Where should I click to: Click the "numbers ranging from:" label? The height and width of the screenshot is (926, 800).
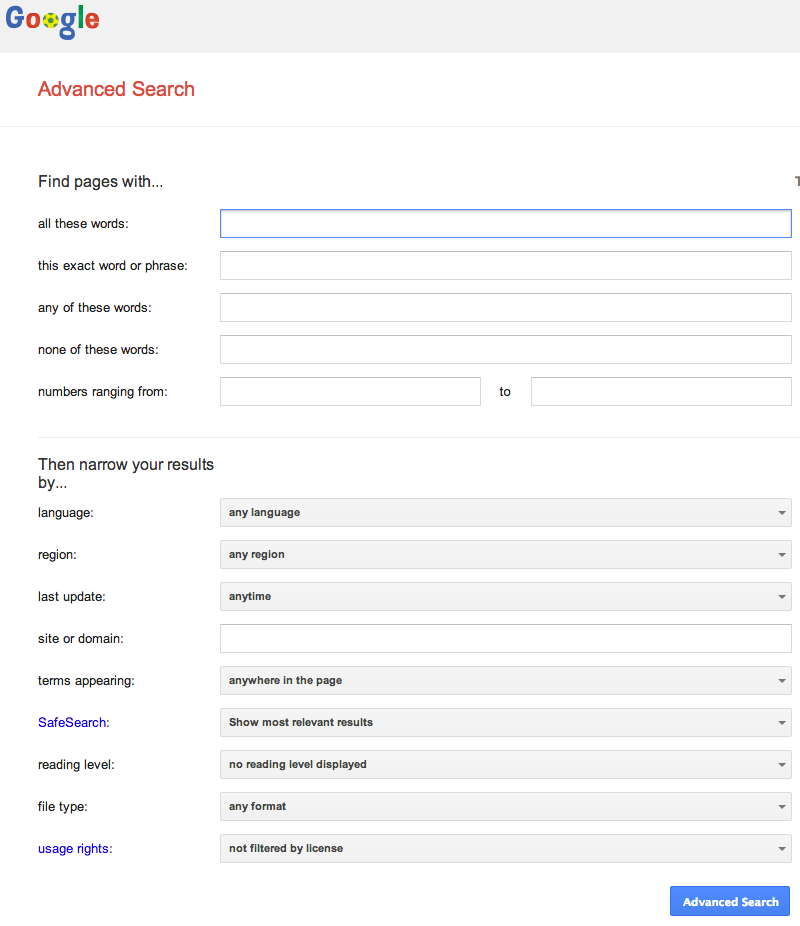coord(103,392)
